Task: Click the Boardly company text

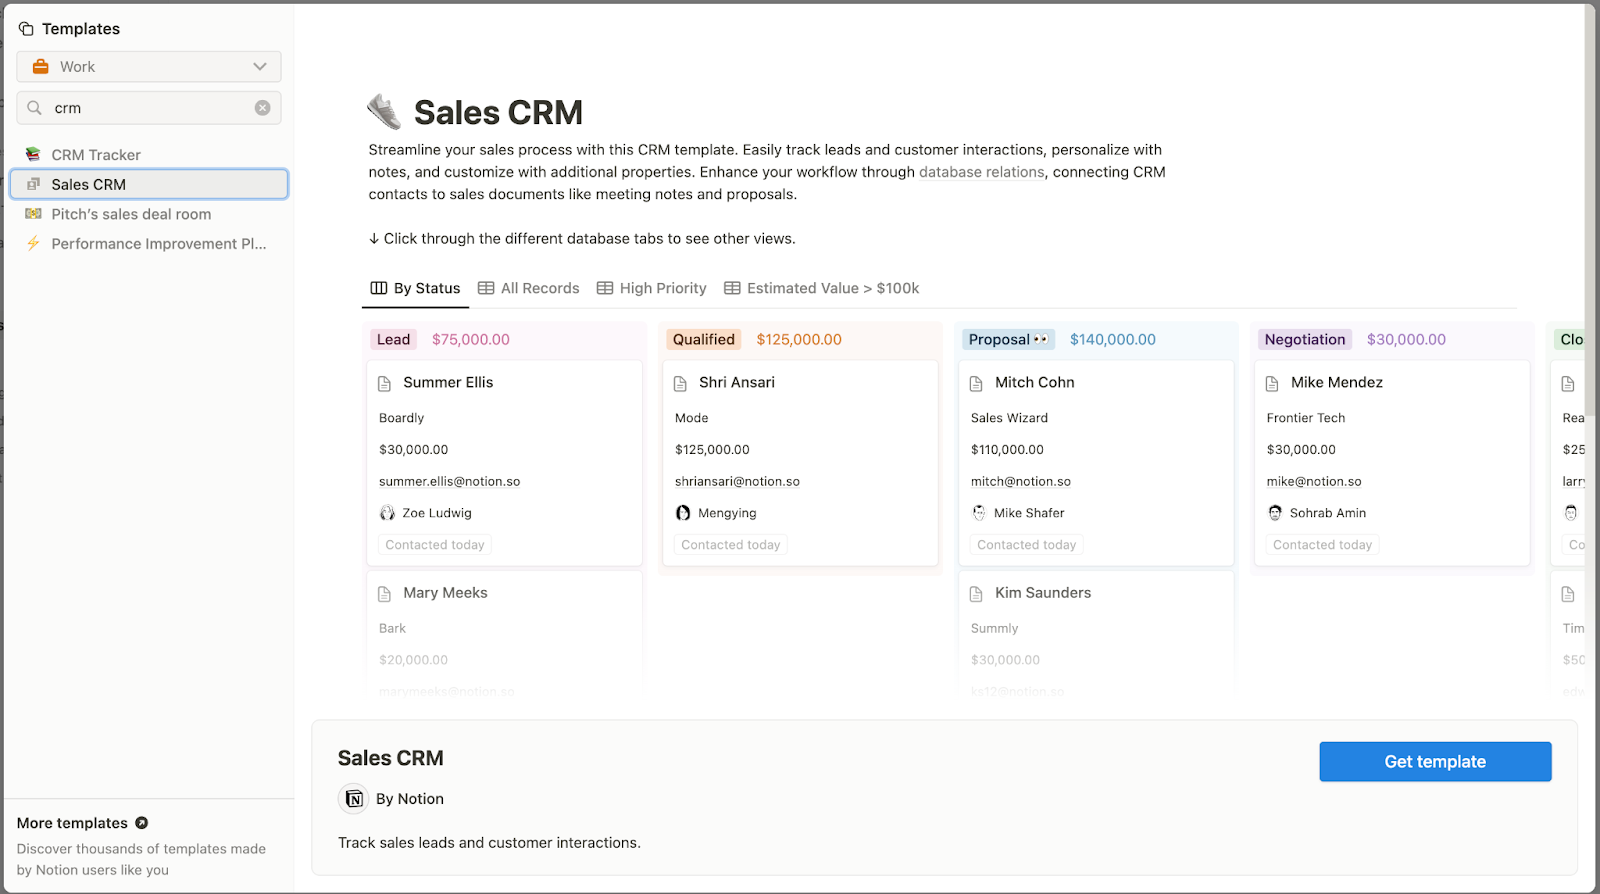Action: click(x=401, y=418)
